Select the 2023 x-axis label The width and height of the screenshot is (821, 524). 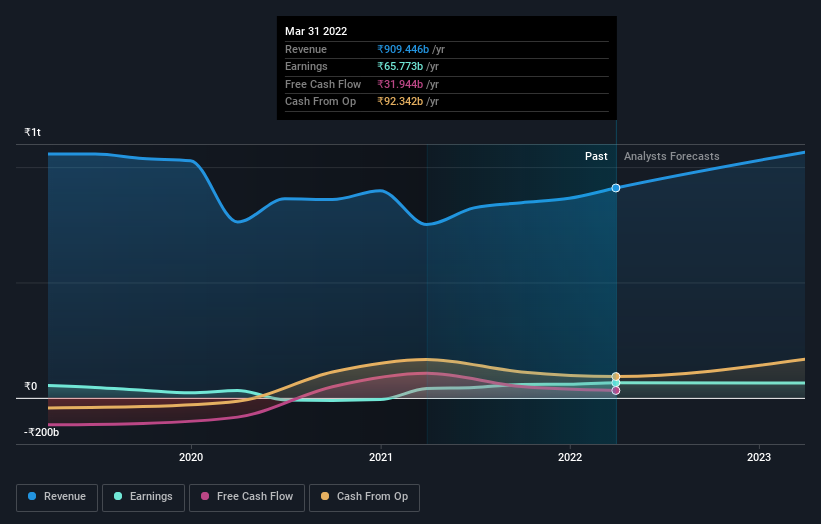[x=759, y=458]
